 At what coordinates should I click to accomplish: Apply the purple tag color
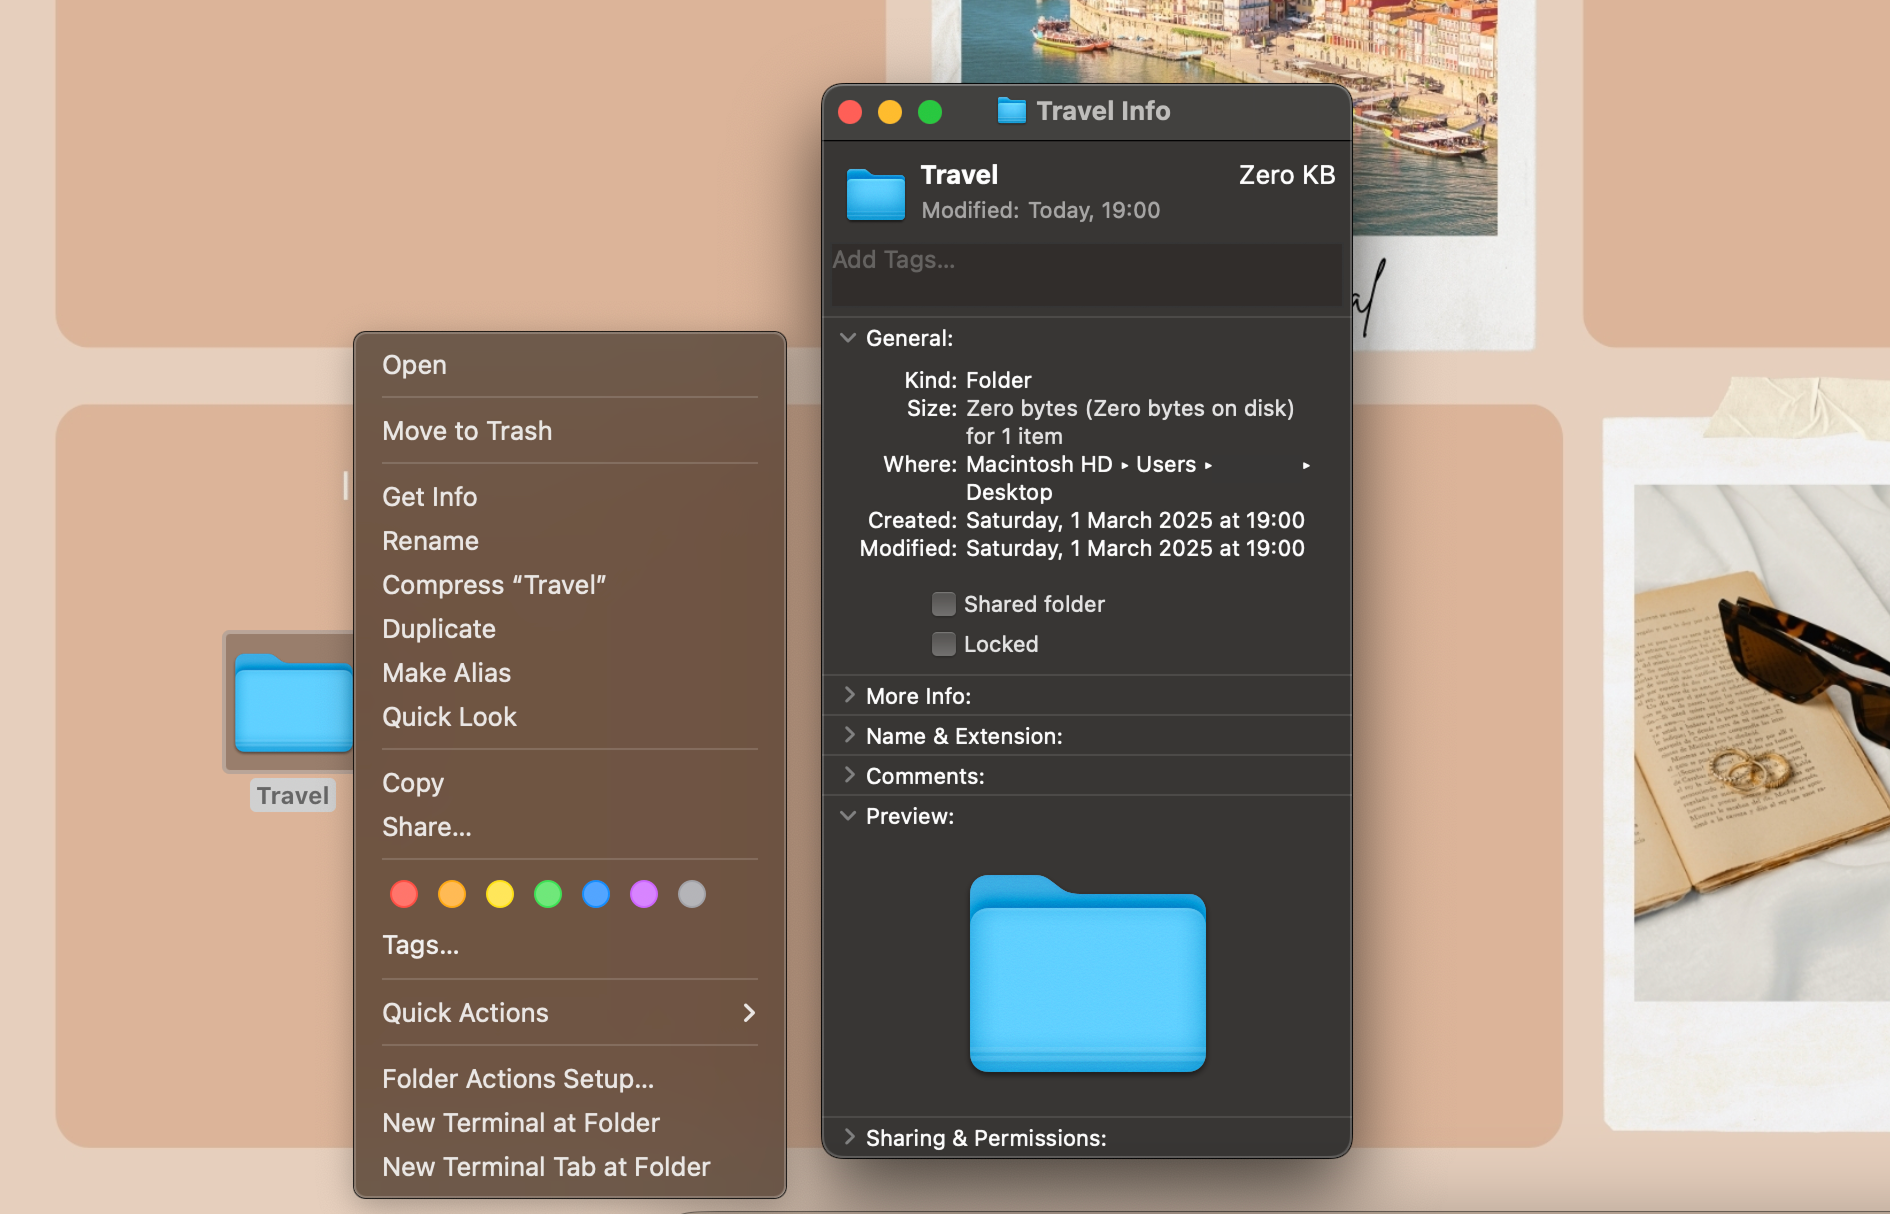click(644, 894)
